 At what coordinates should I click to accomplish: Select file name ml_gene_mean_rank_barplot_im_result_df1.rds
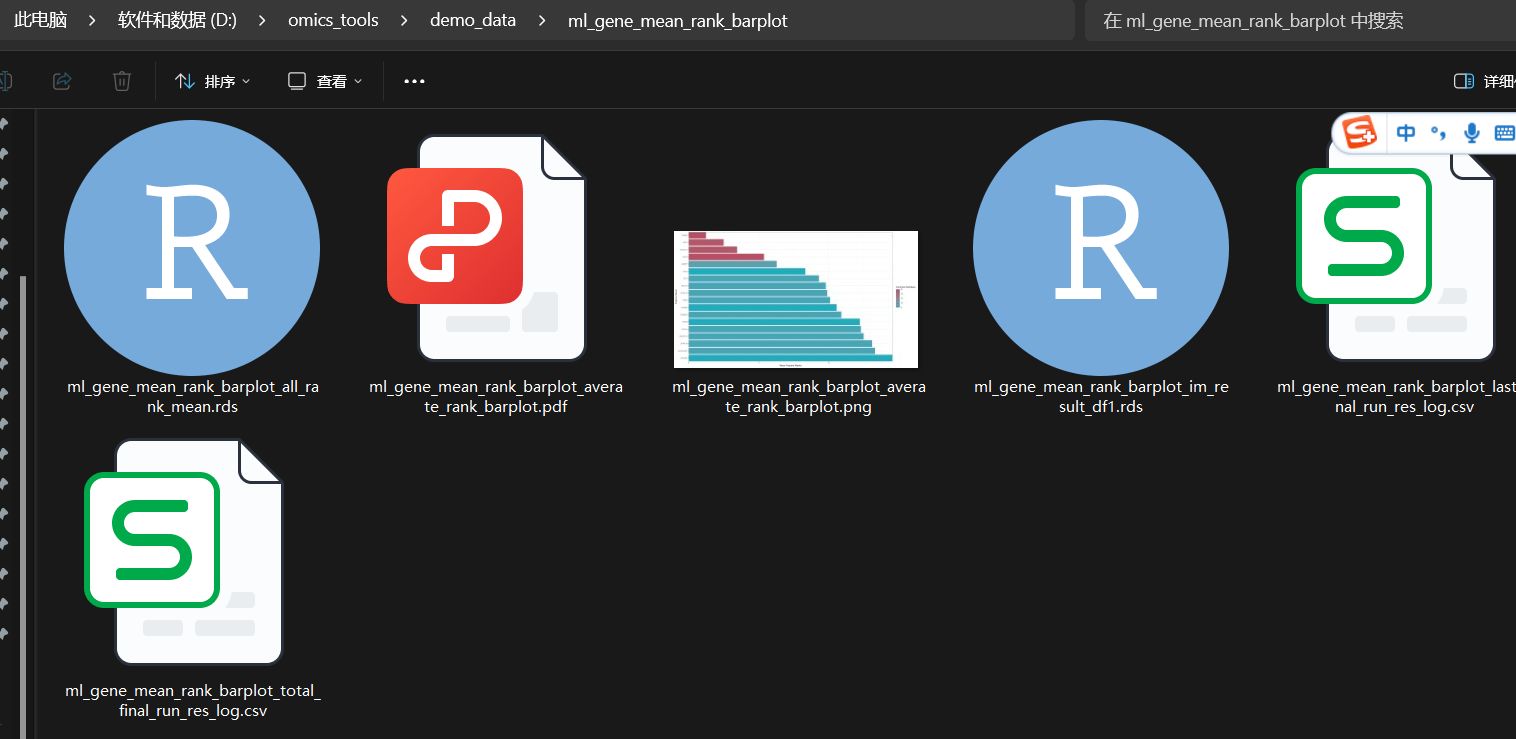point(1102,397)
